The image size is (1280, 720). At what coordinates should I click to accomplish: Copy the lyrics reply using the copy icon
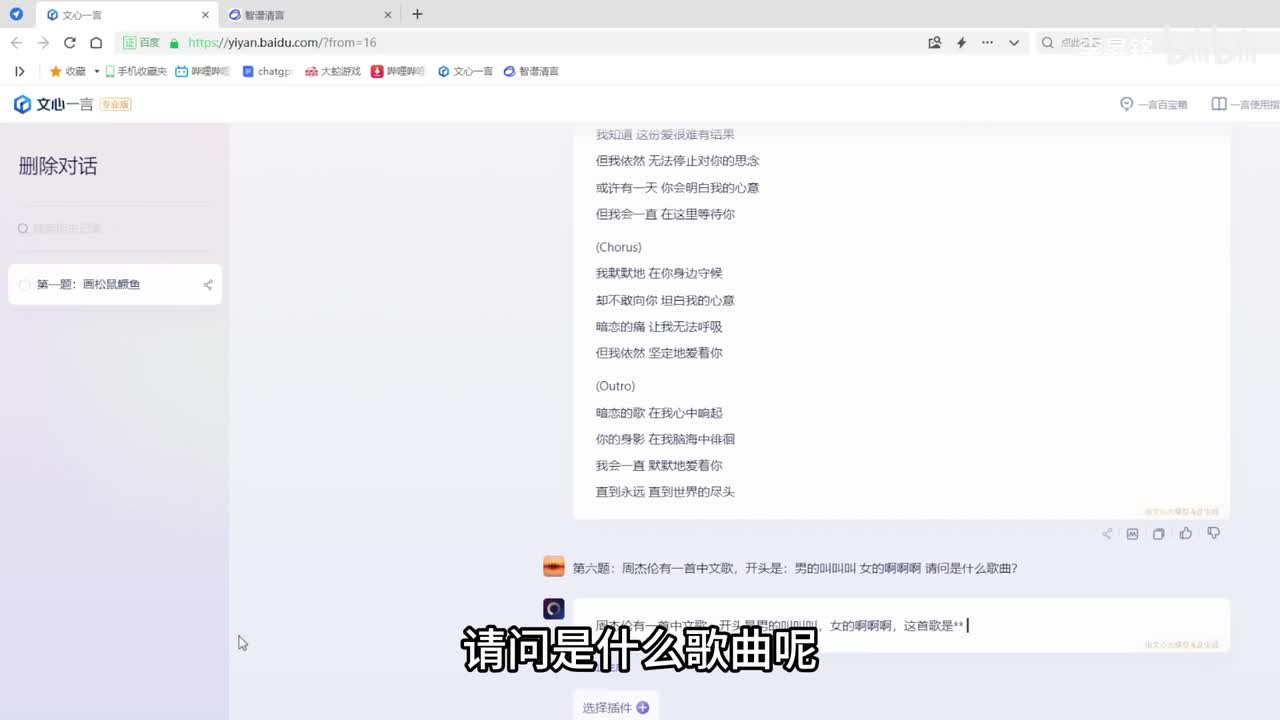pyautogui.click(x=1159, y=534)
